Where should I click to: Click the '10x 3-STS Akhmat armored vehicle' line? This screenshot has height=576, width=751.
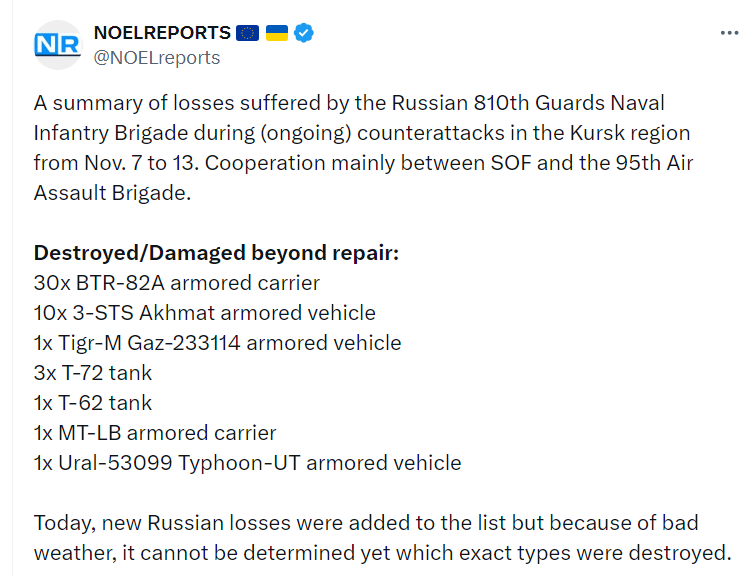pos(205,313)
